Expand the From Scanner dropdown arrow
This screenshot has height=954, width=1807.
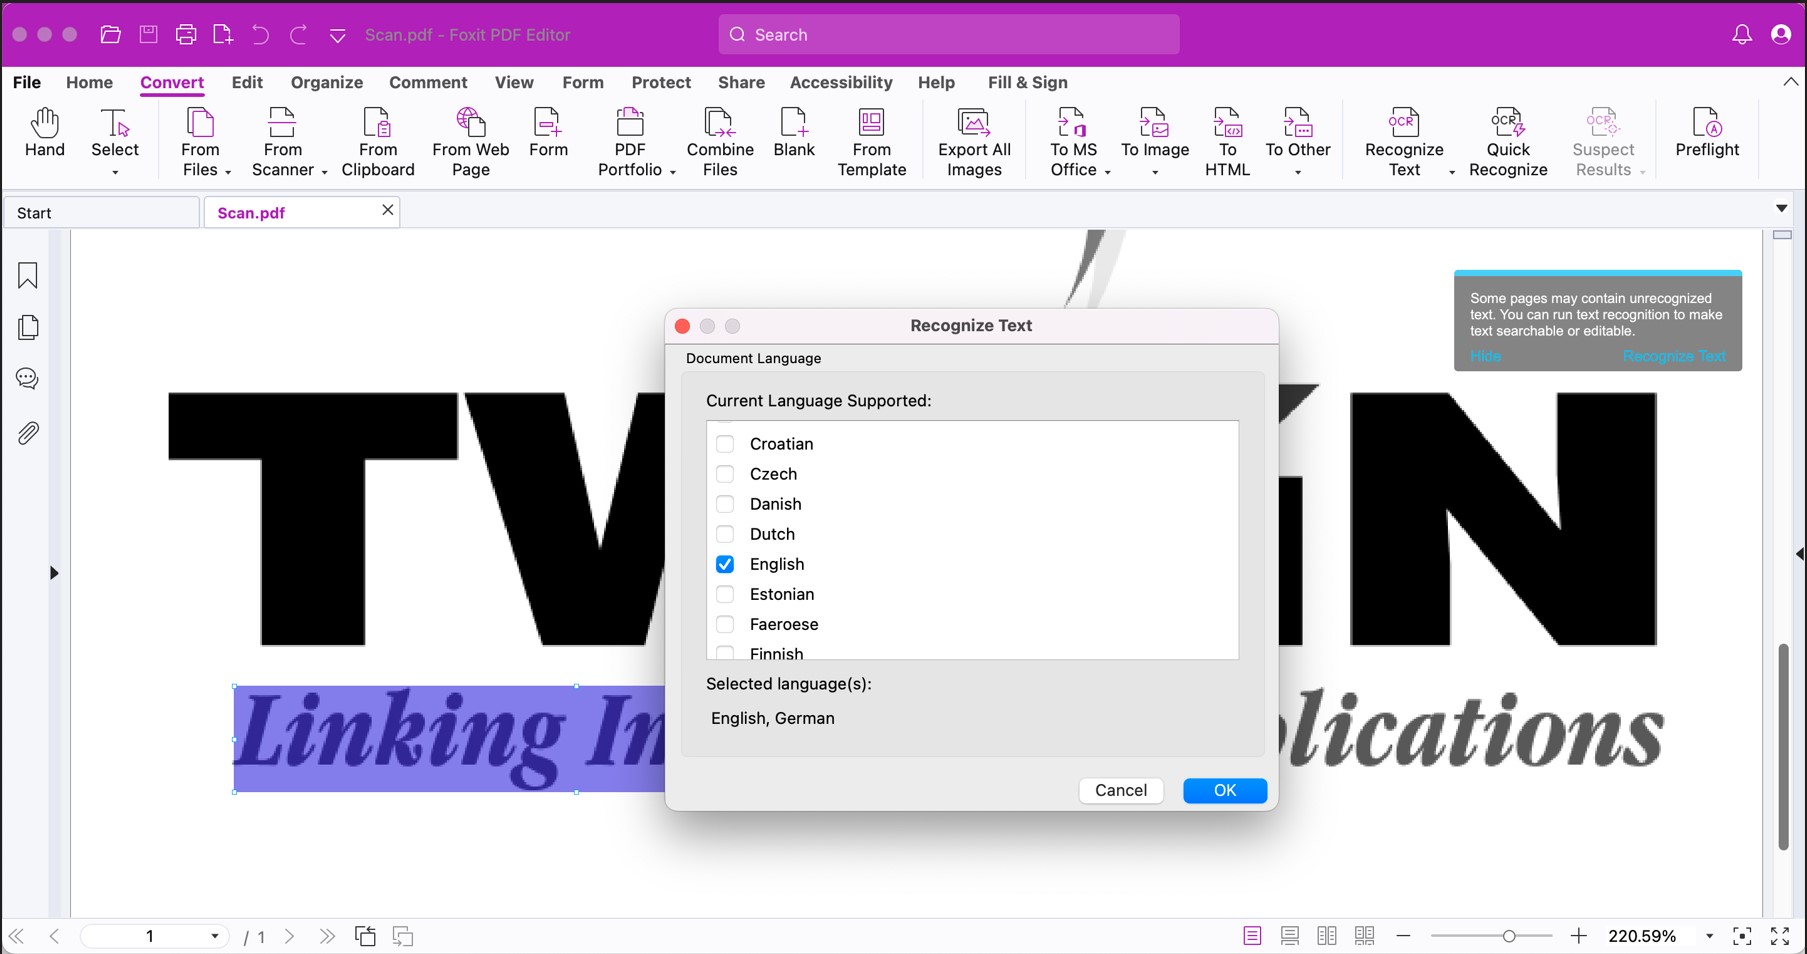click(324, 172)
